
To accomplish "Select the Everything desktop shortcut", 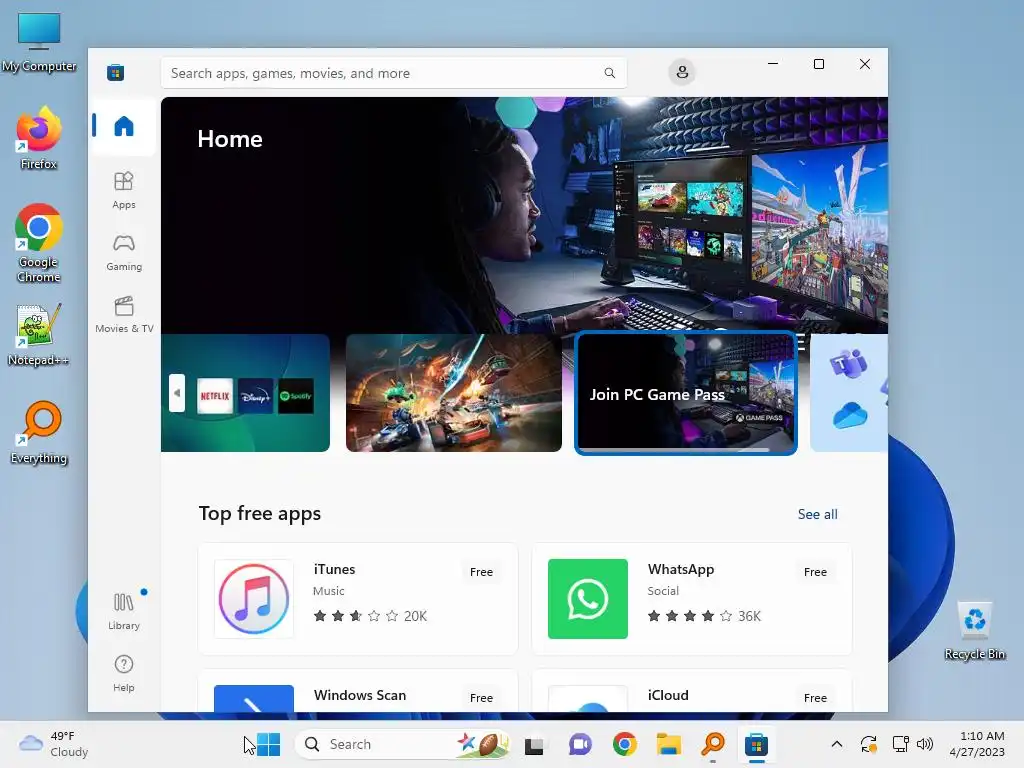I will (x=39, y=433).
